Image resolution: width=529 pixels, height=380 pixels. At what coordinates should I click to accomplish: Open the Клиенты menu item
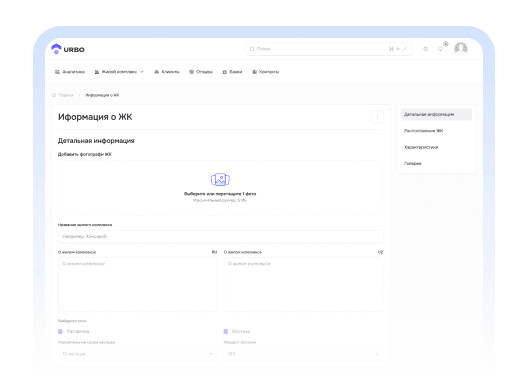pyautogui.click(x=167, y=72)
